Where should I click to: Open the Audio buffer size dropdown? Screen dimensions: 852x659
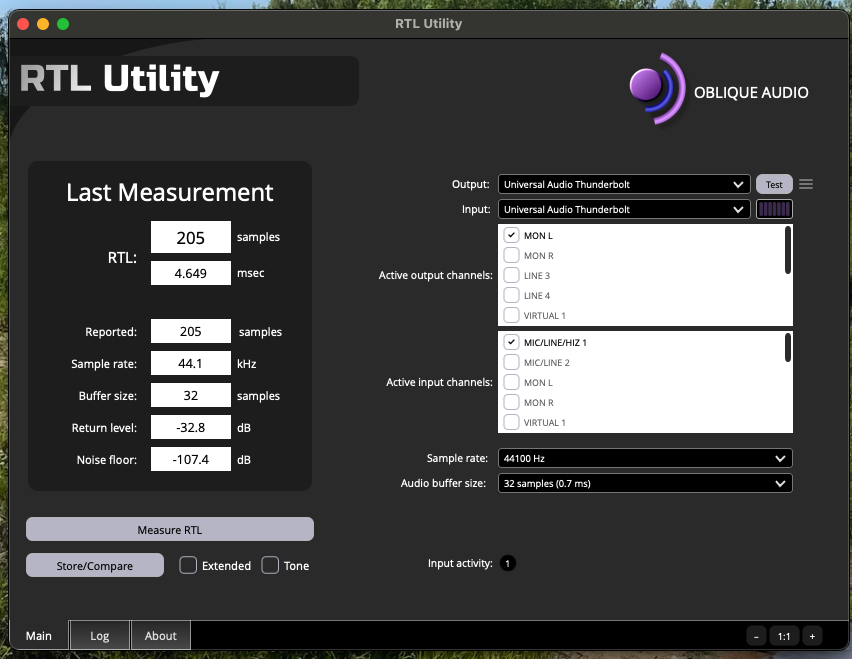tap(645, 483)
